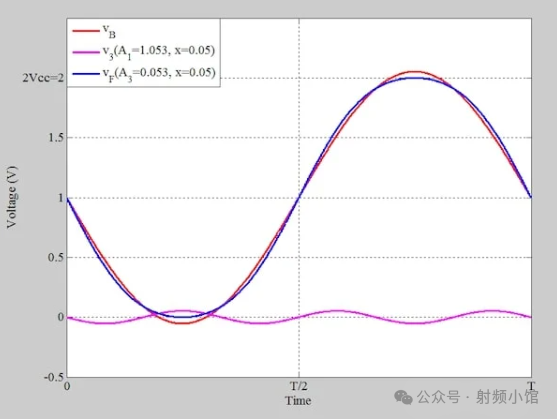Select the vB legend label

click(109, 31)
